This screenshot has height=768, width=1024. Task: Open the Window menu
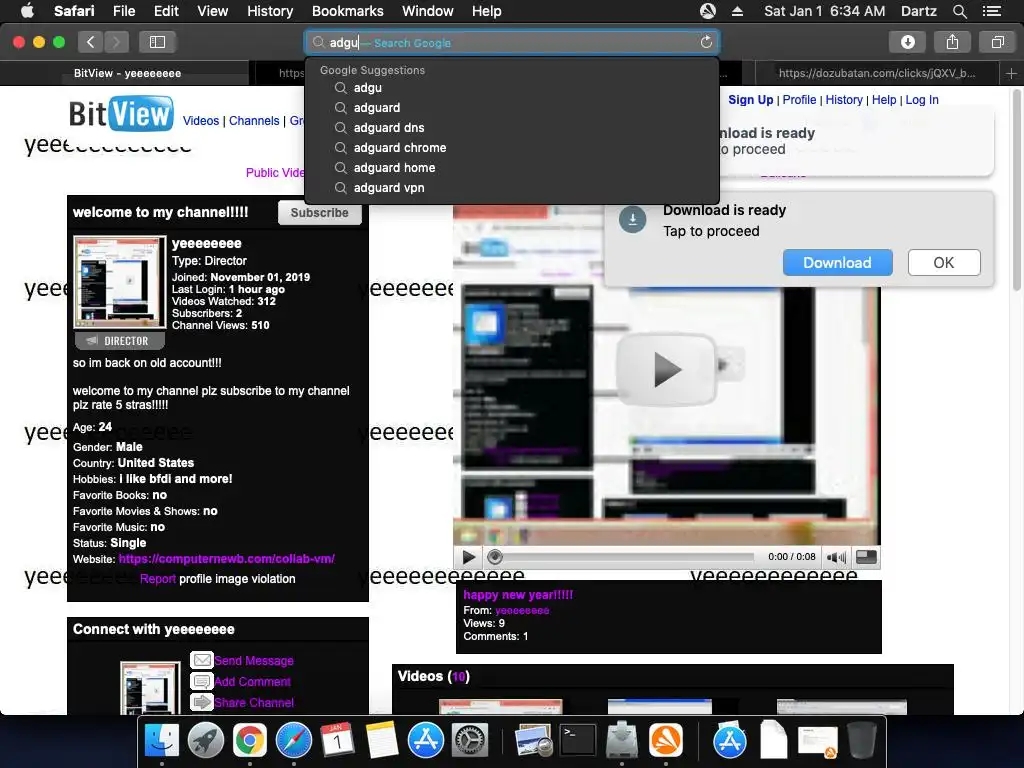(427, 11)
